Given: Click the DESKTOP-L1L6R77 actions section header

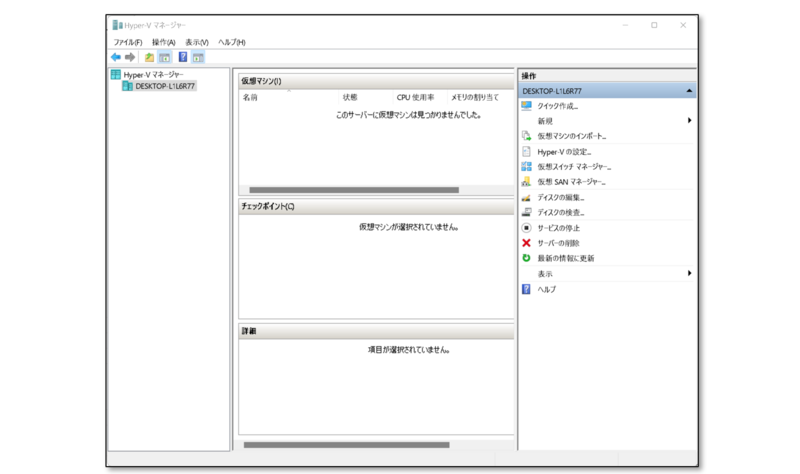Looking at the screenshot, I should [607, 91].
